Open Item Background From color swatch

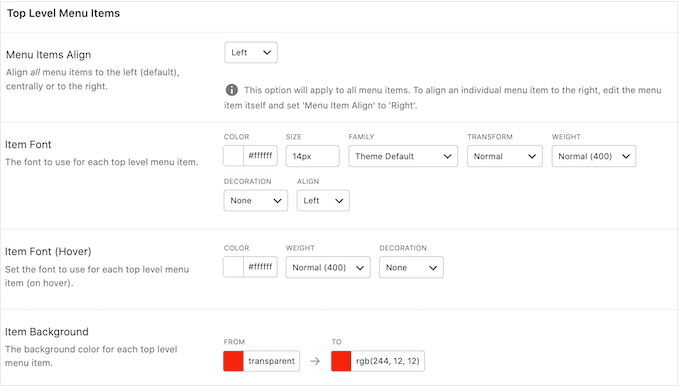233,361
